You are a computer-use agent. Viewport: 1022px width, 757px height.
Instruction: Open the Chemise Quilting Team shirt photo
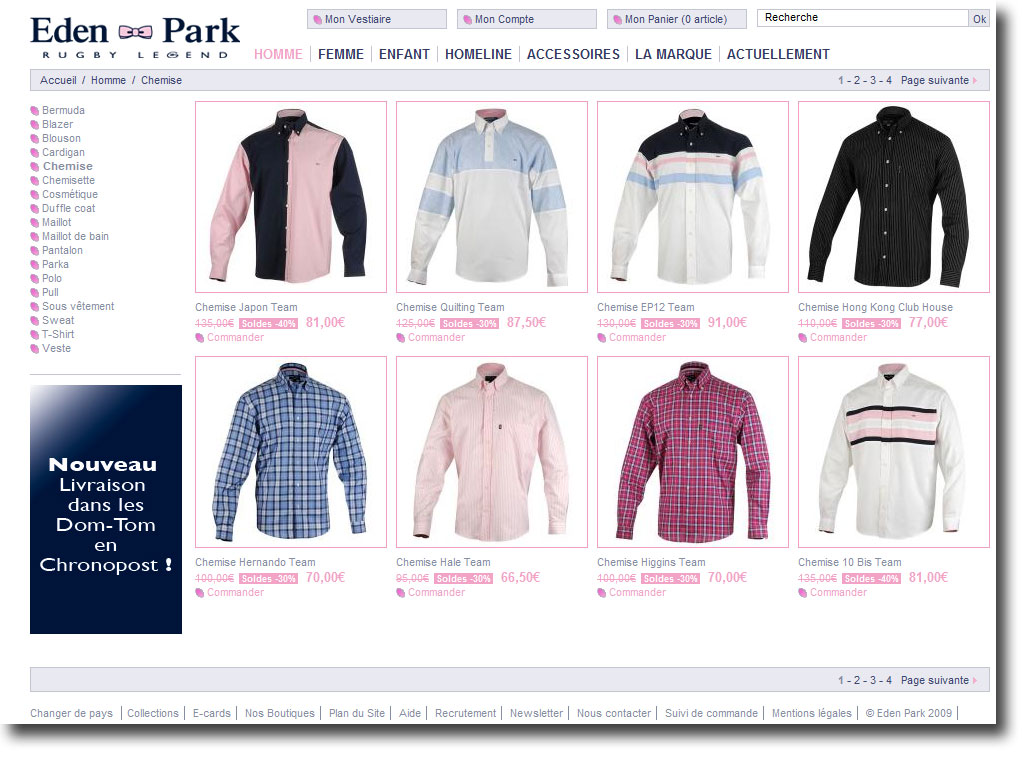click(491, 197)
